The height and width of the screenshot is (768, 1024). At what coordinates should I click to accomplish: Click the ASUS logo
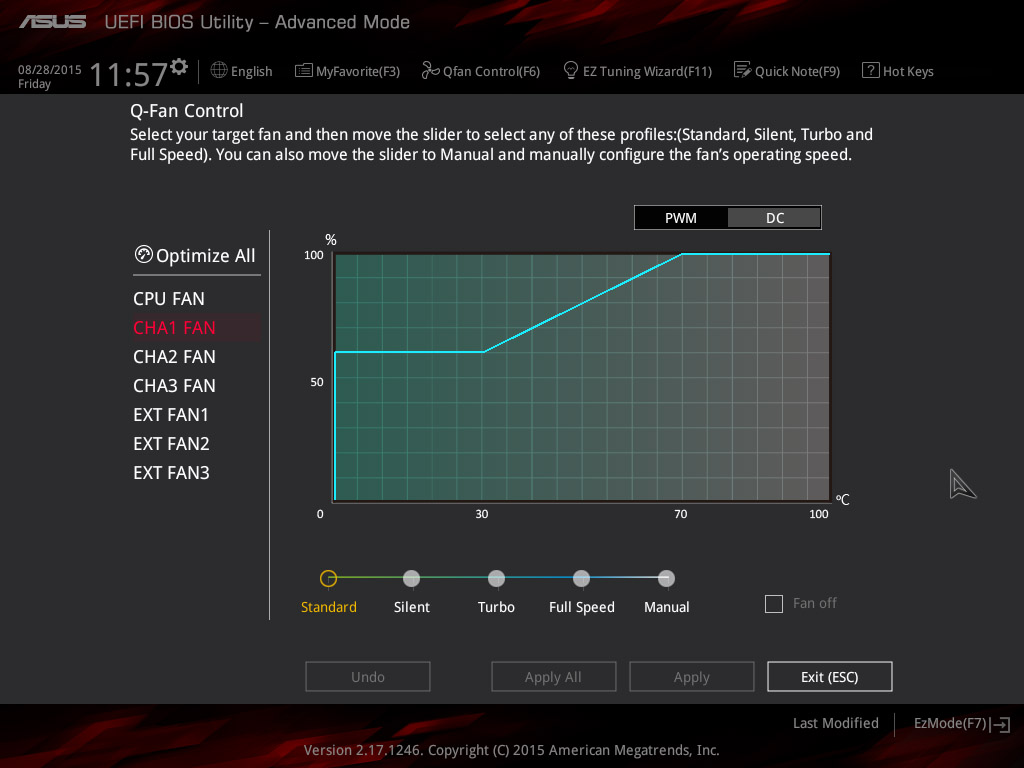pyautogui.click(x=52, y=22)
